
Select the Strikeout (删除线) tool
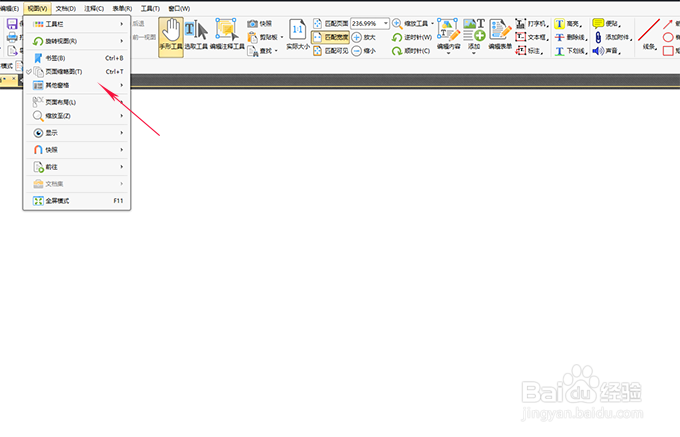tap(571, 37)
